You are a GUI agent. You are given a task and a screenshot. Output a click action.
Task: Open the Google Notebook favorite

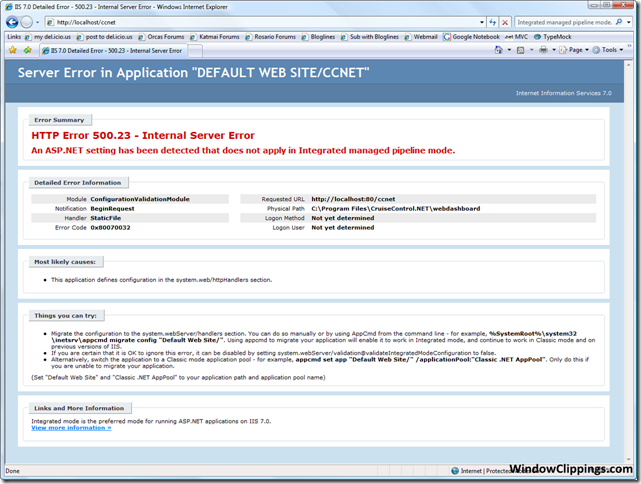click(471, 37)
